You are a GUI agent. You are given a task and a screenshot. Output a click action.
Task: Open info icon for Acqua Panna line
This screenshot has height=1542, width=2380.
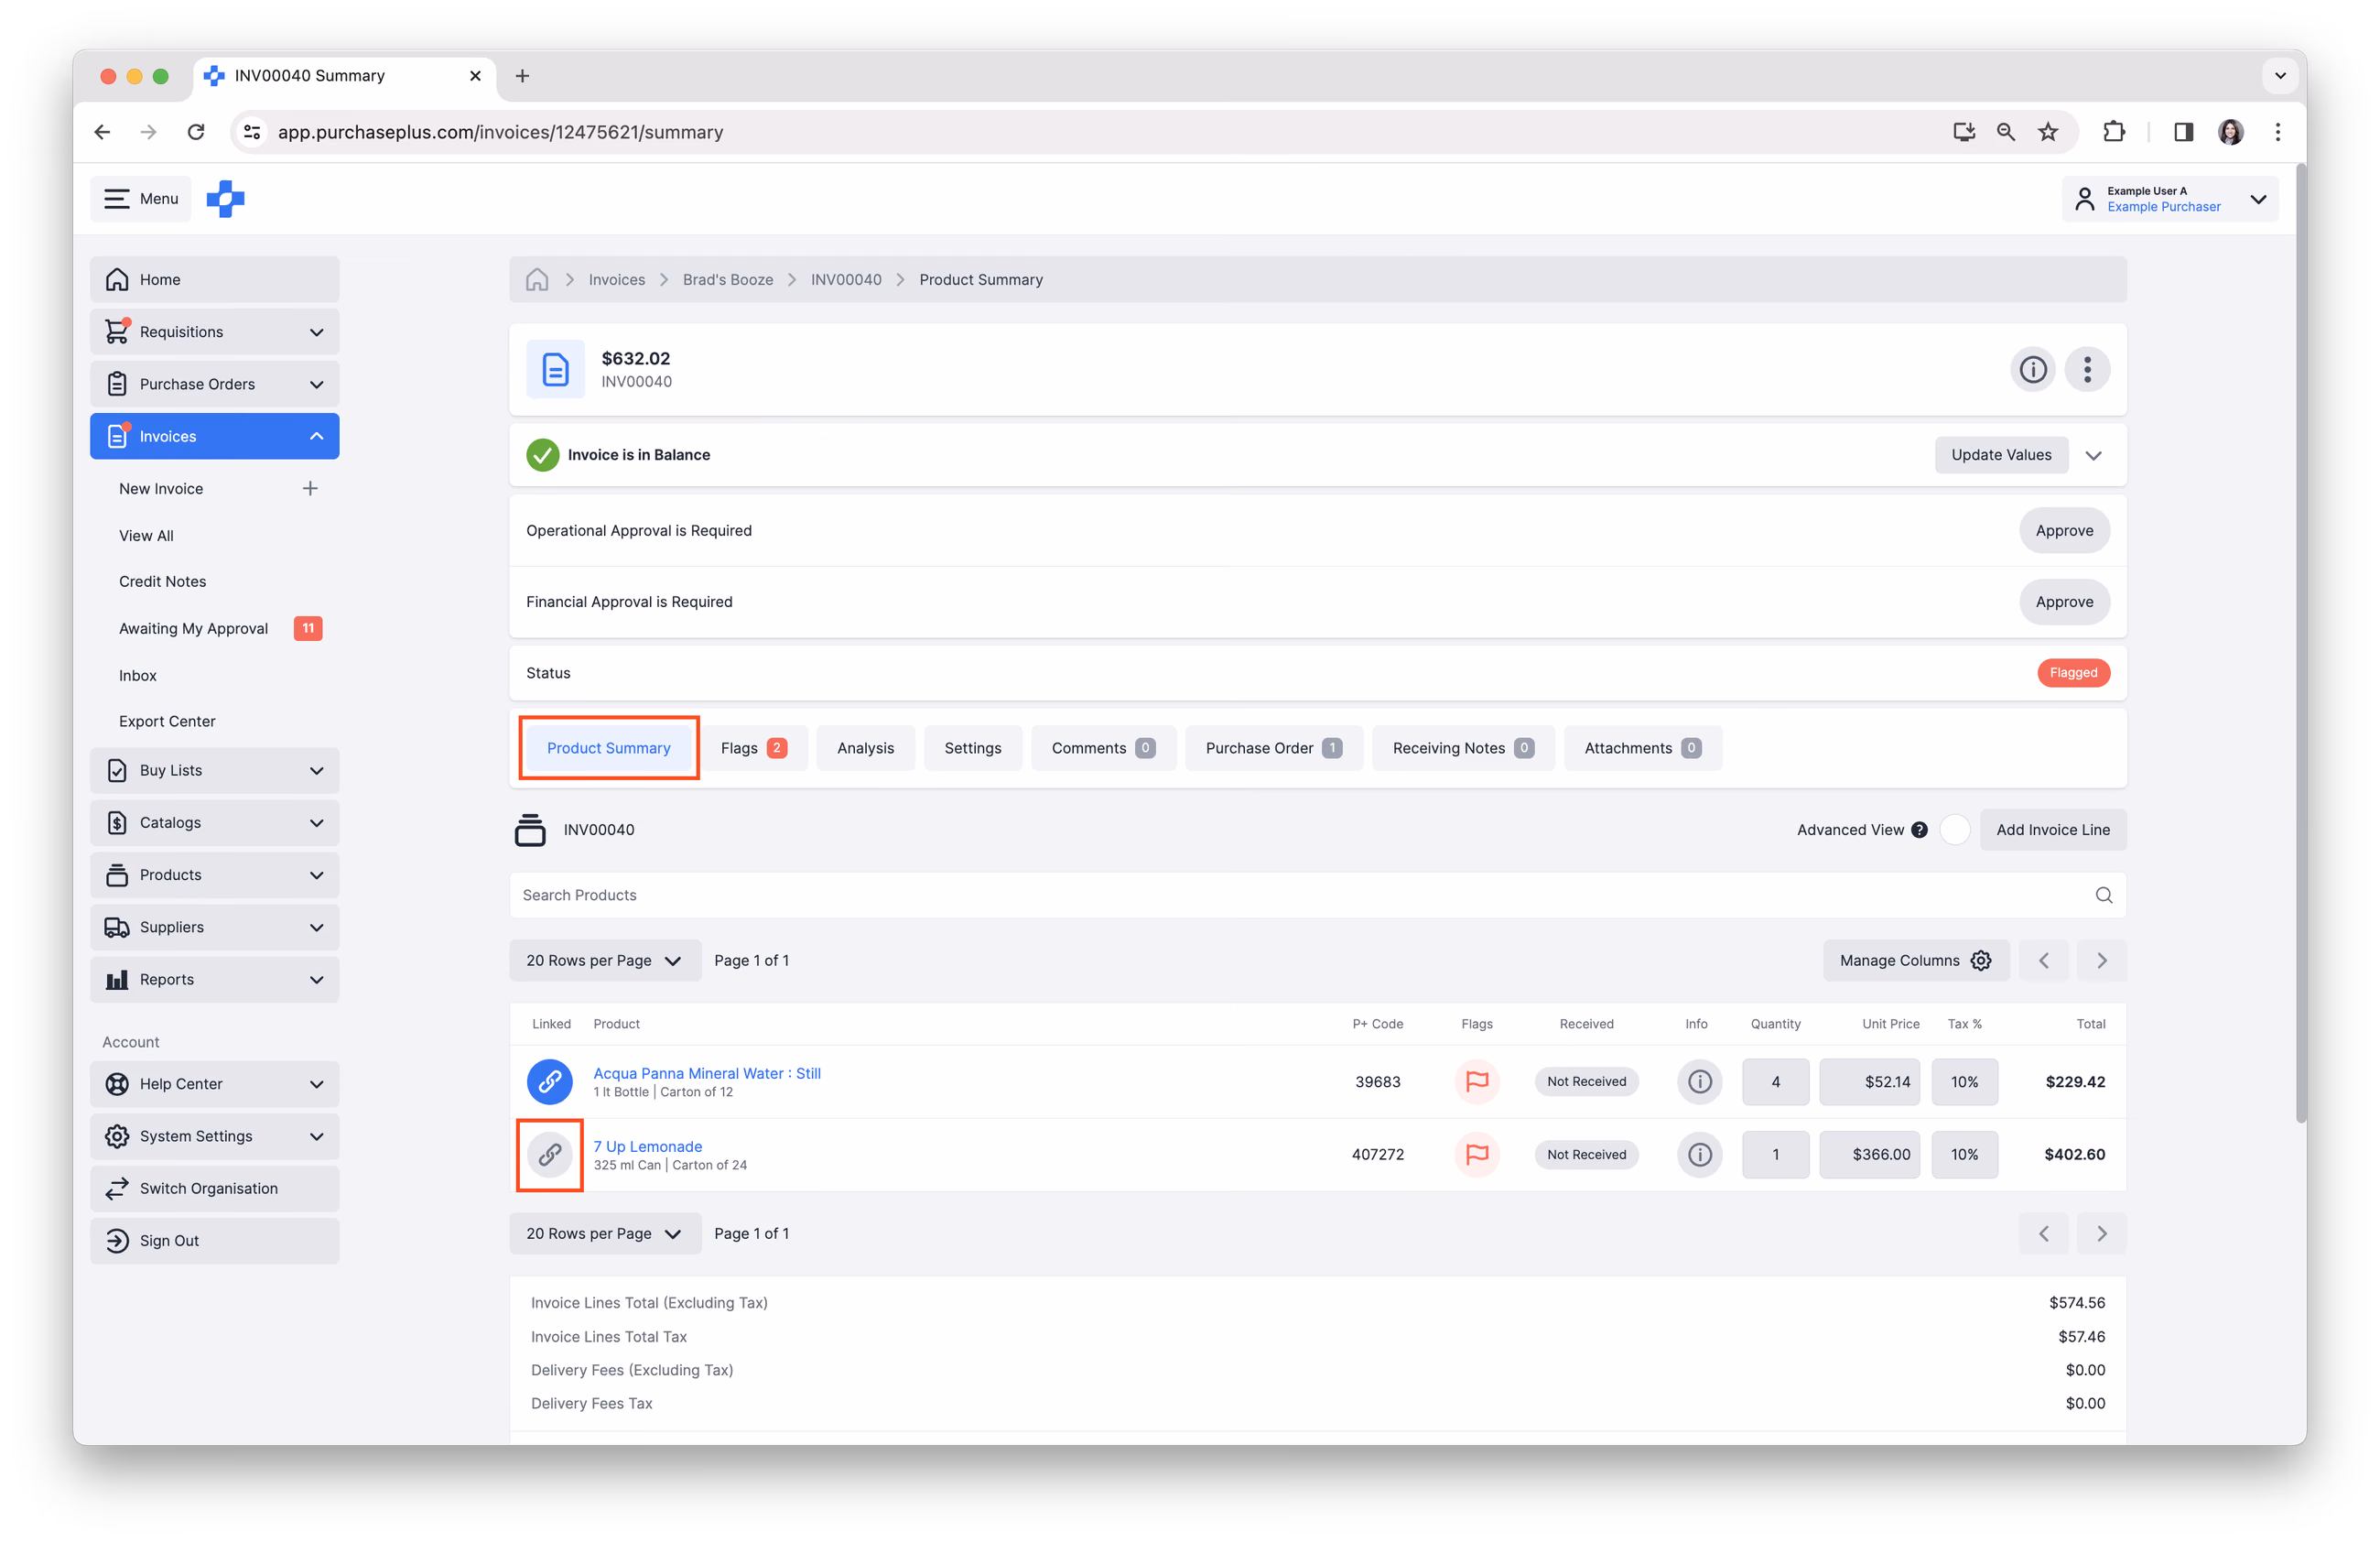pyautogui.click(x=1699, y=1081)
